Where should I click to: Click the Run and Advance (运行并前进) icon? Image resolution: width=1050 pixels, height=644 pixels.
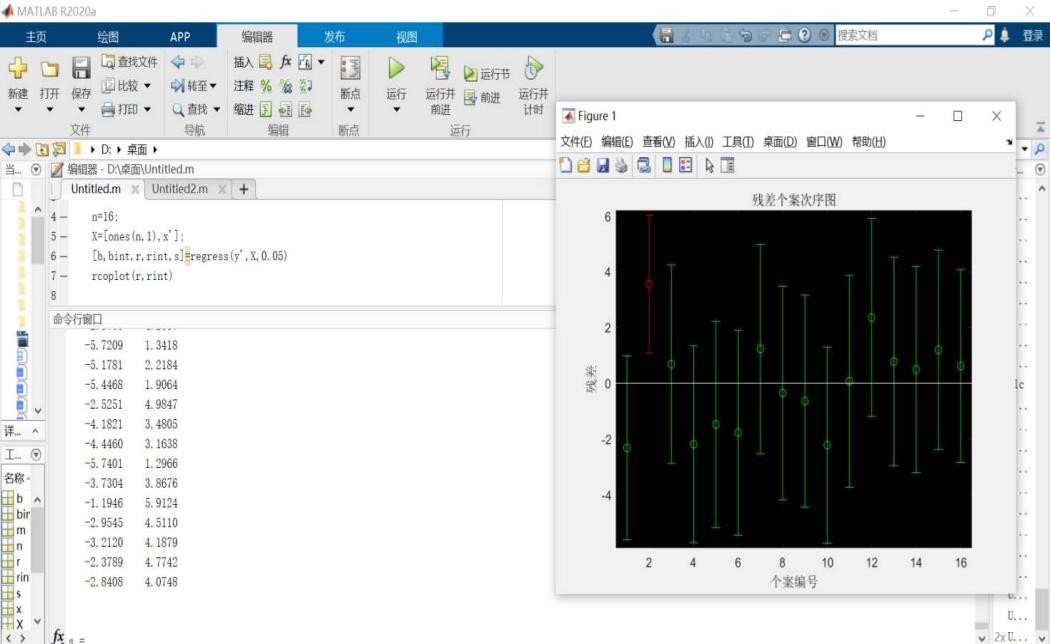[x=440, y=68]
